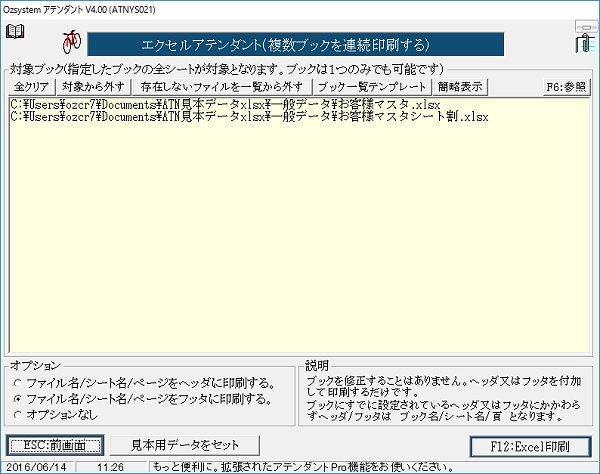Click the 全クリア button
The image size is (600, 474).
tap(31, 87)
